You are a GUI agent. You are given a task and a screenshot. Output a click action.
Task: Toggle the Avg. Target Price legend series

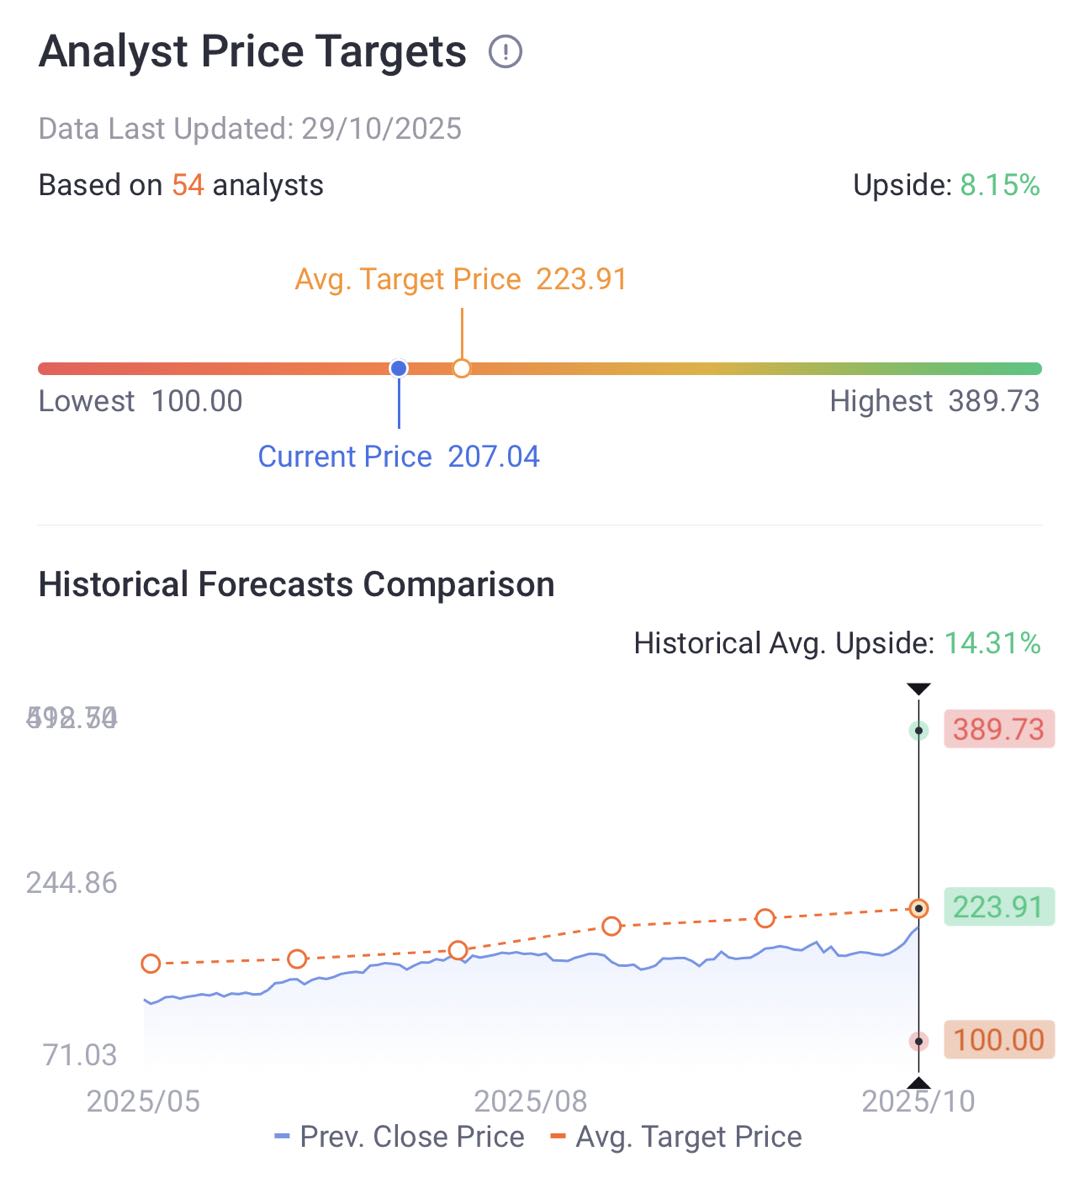(676, 1137)
